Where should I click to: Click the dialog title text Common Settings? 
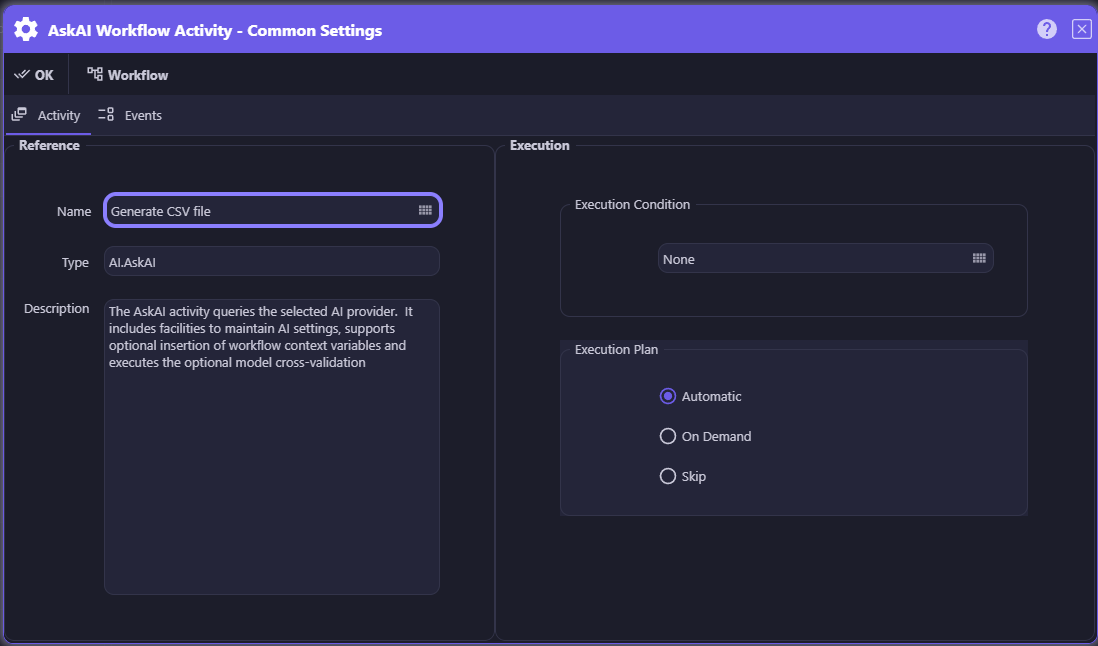pos(314,30)
